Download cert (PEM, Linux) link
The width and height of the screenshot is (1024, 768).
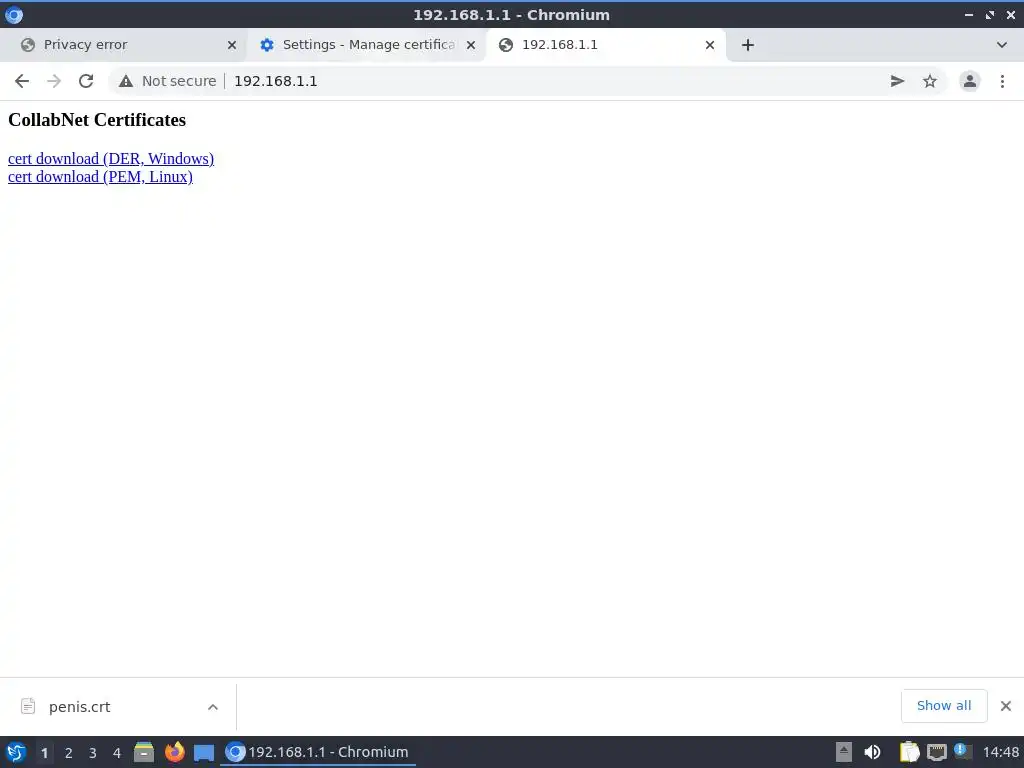pos(100,177)
